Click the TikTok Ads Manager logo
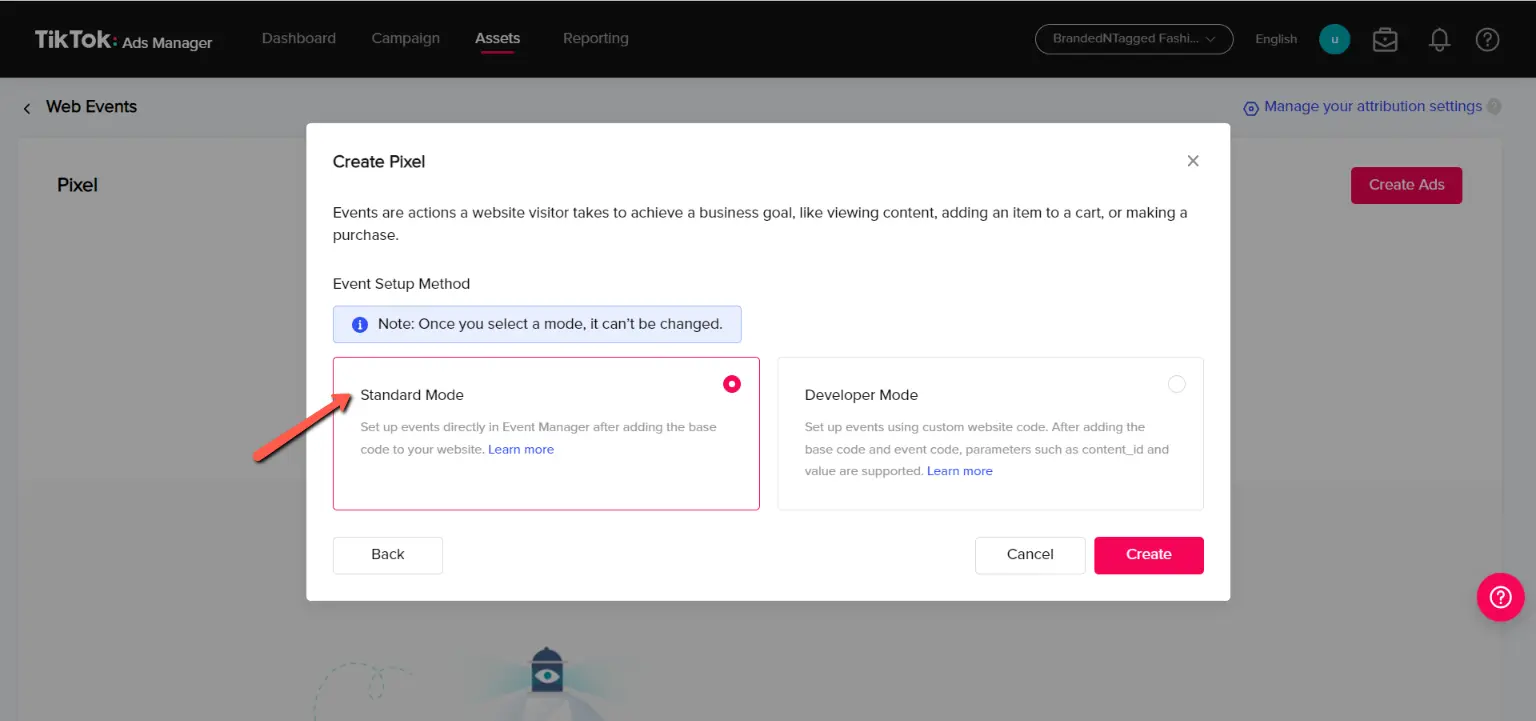 pyautogui.click(x=123, y=40)
